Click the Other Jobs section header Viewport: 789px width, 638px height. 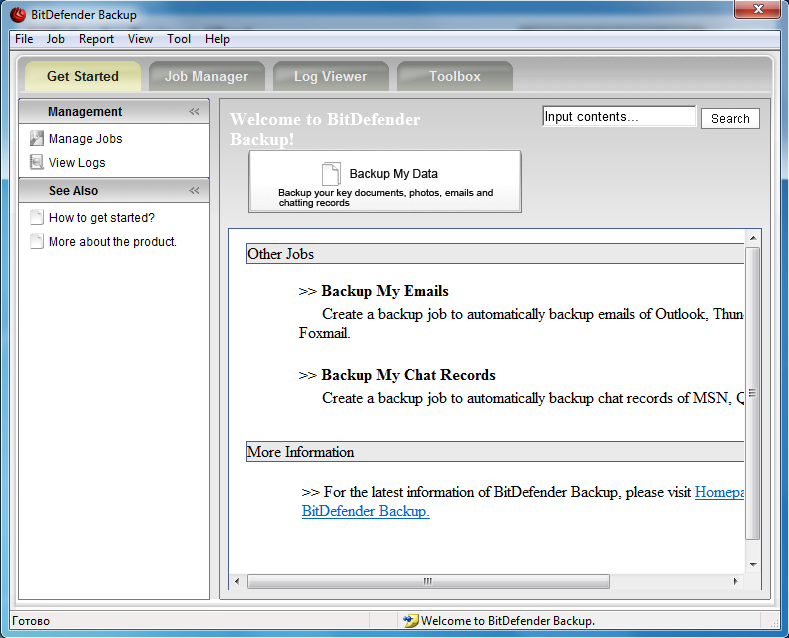[495, 254]
